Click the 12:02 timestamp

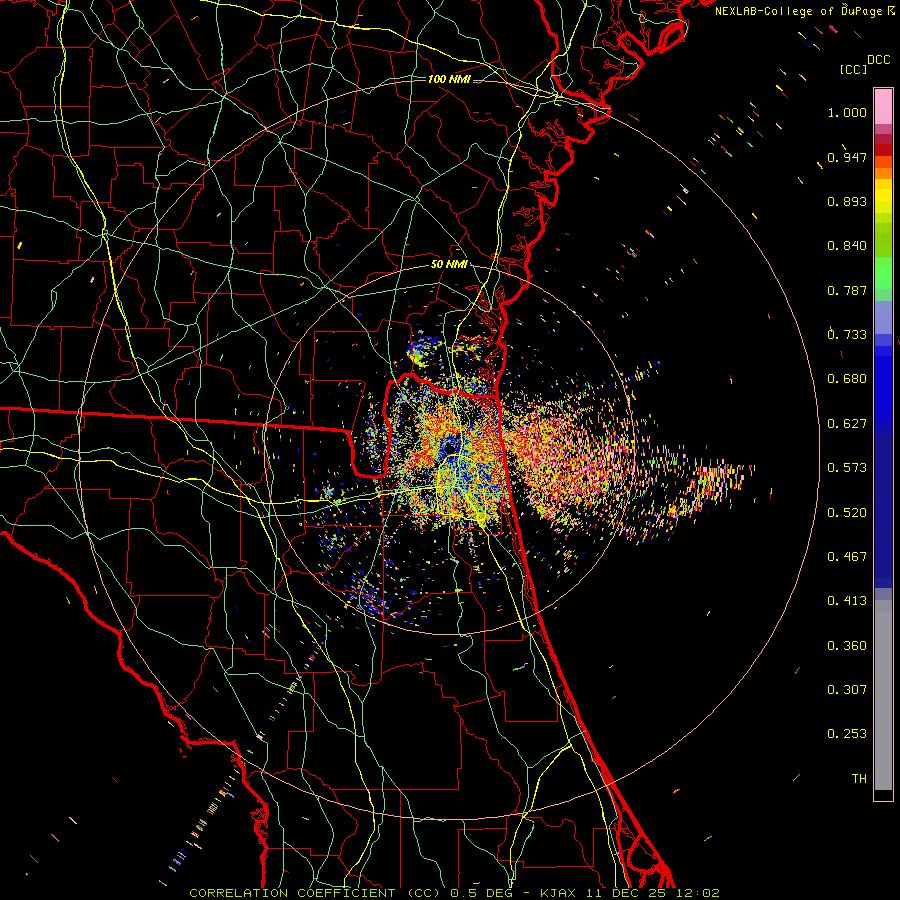coord(697,893)
